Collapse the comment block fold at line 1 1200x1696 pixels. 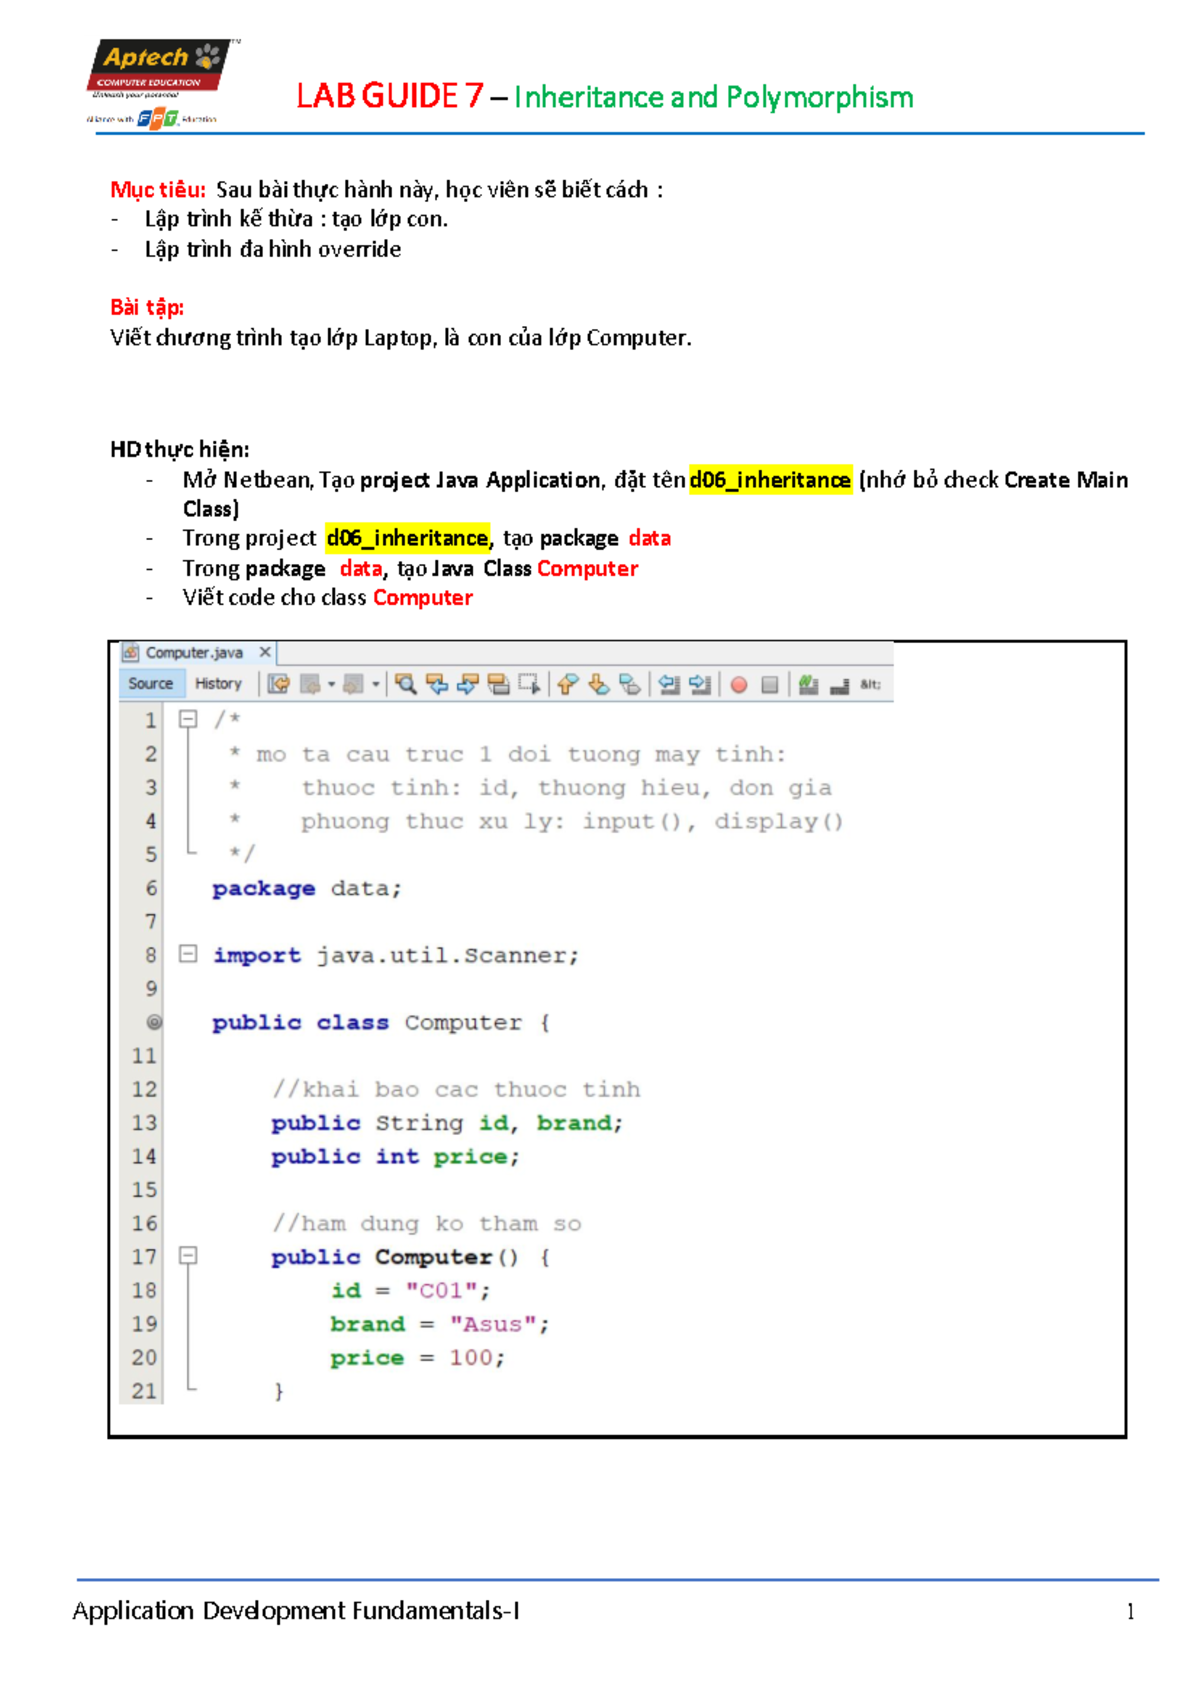188,719
